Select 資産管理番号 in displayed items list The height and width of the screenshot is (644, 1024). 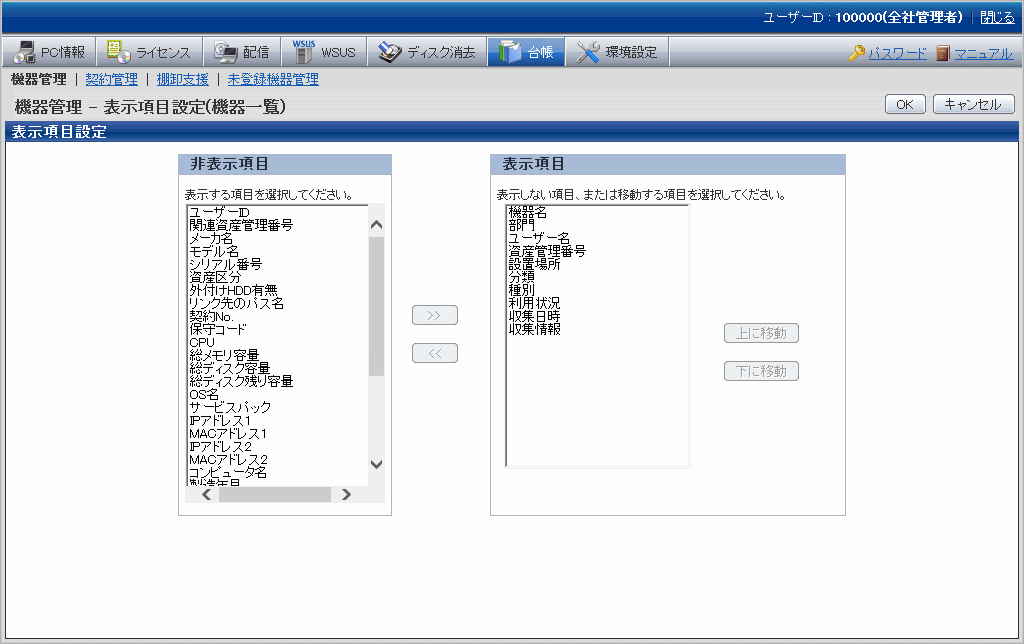[598, 251]
